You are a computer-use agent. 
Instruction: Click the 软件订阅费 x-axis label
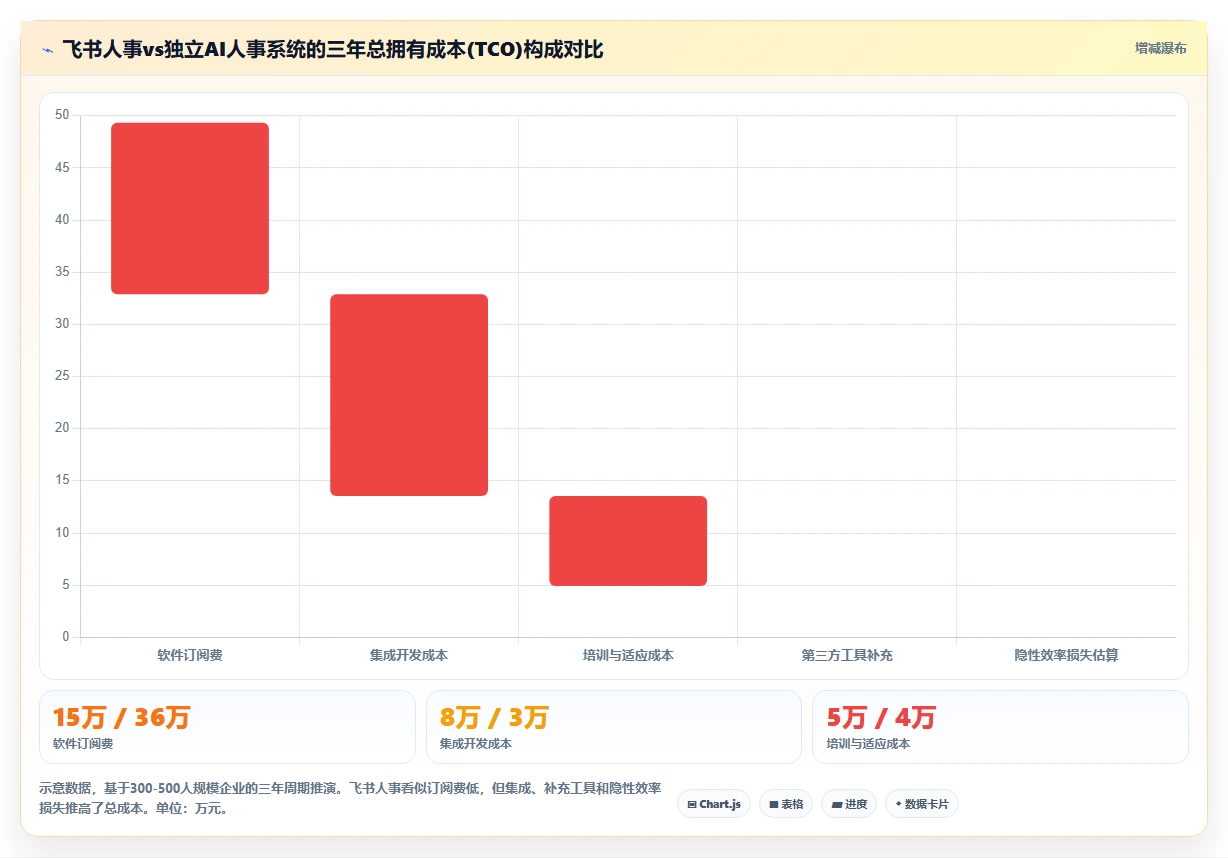[x=190, y=656]
